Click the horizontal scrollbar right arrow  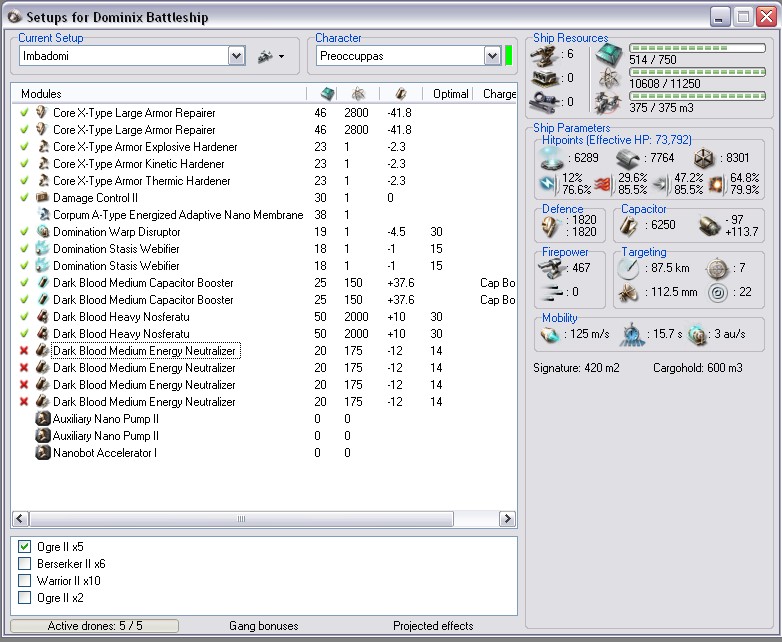click(507, 519)
